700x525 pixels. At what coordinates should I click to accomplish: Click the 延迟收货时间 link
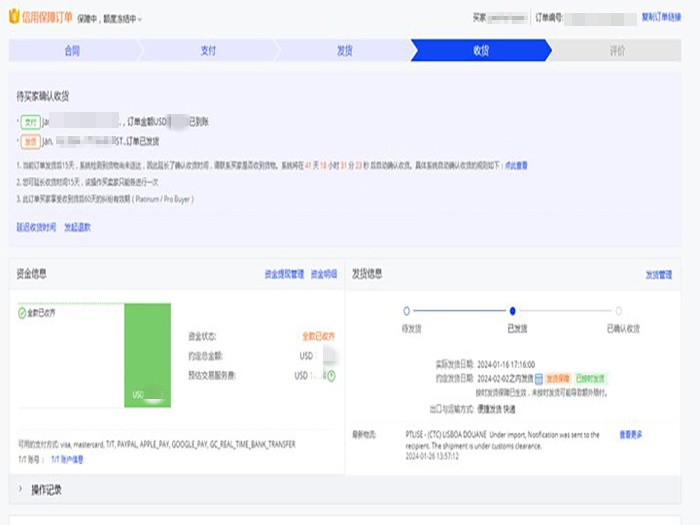[x=36, y=227]
